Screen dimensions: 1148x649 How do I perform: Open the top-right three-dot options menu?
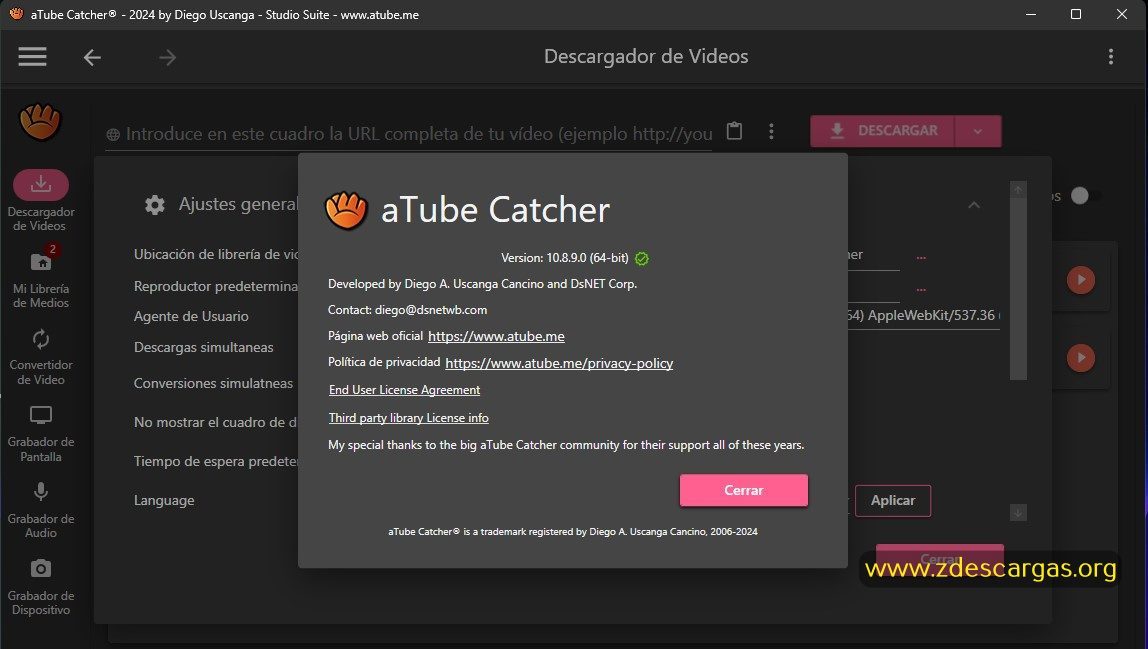click(x=1111, y=56)
